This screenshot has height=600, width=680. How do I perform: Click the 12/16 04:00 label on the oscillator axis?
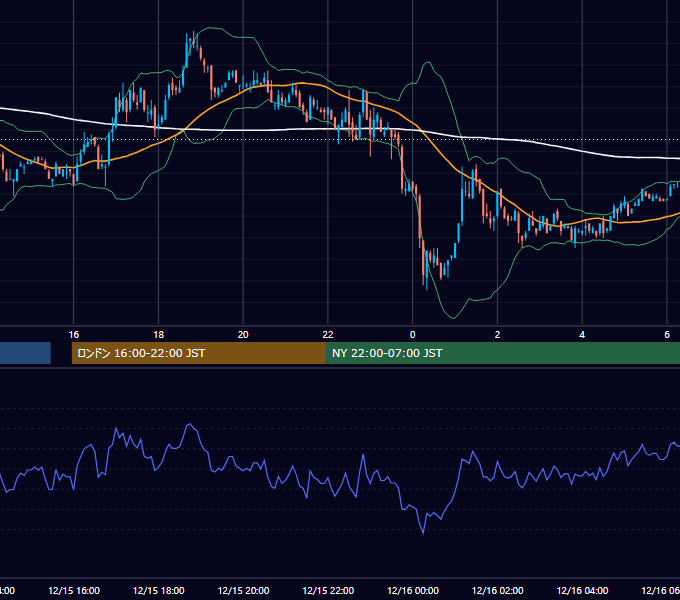coord(582,590)
